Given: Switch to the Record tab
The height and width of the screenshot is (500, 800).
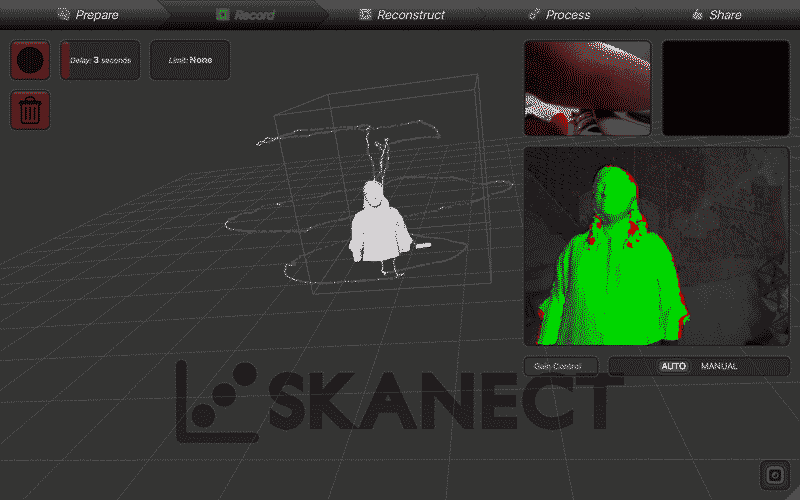Looking at the screenshot, I should (246, 14).
